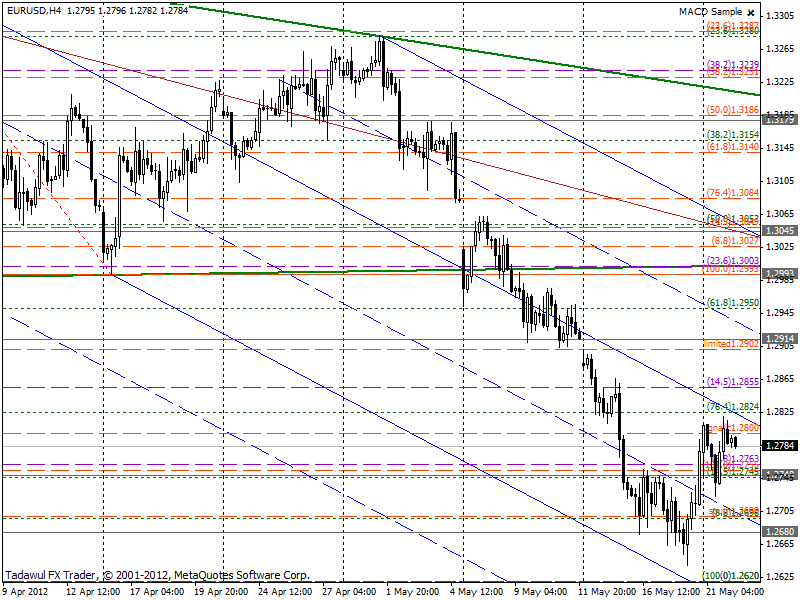This screenshot has height=600, width=800.
Task: Select the Fibonacci label (8.8)1.3027
Action: [736, 240]
